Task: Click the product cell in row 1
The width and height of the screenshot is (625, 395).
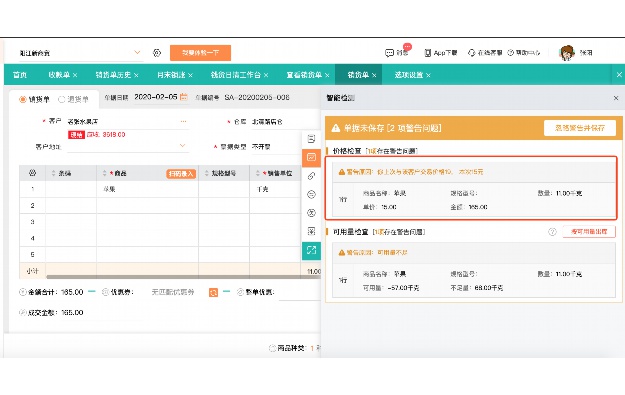Action: click(x=147, y=189)
